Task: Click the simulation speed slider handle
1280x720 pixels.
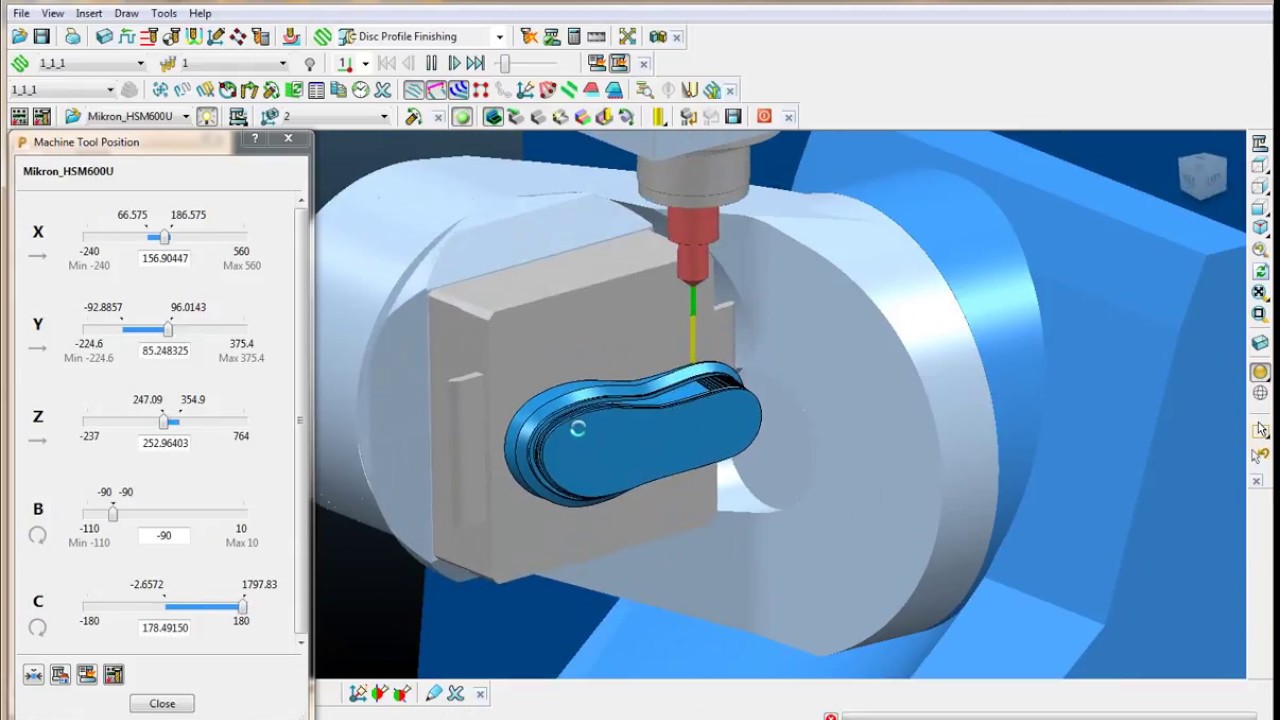Action: coord(505,64)
